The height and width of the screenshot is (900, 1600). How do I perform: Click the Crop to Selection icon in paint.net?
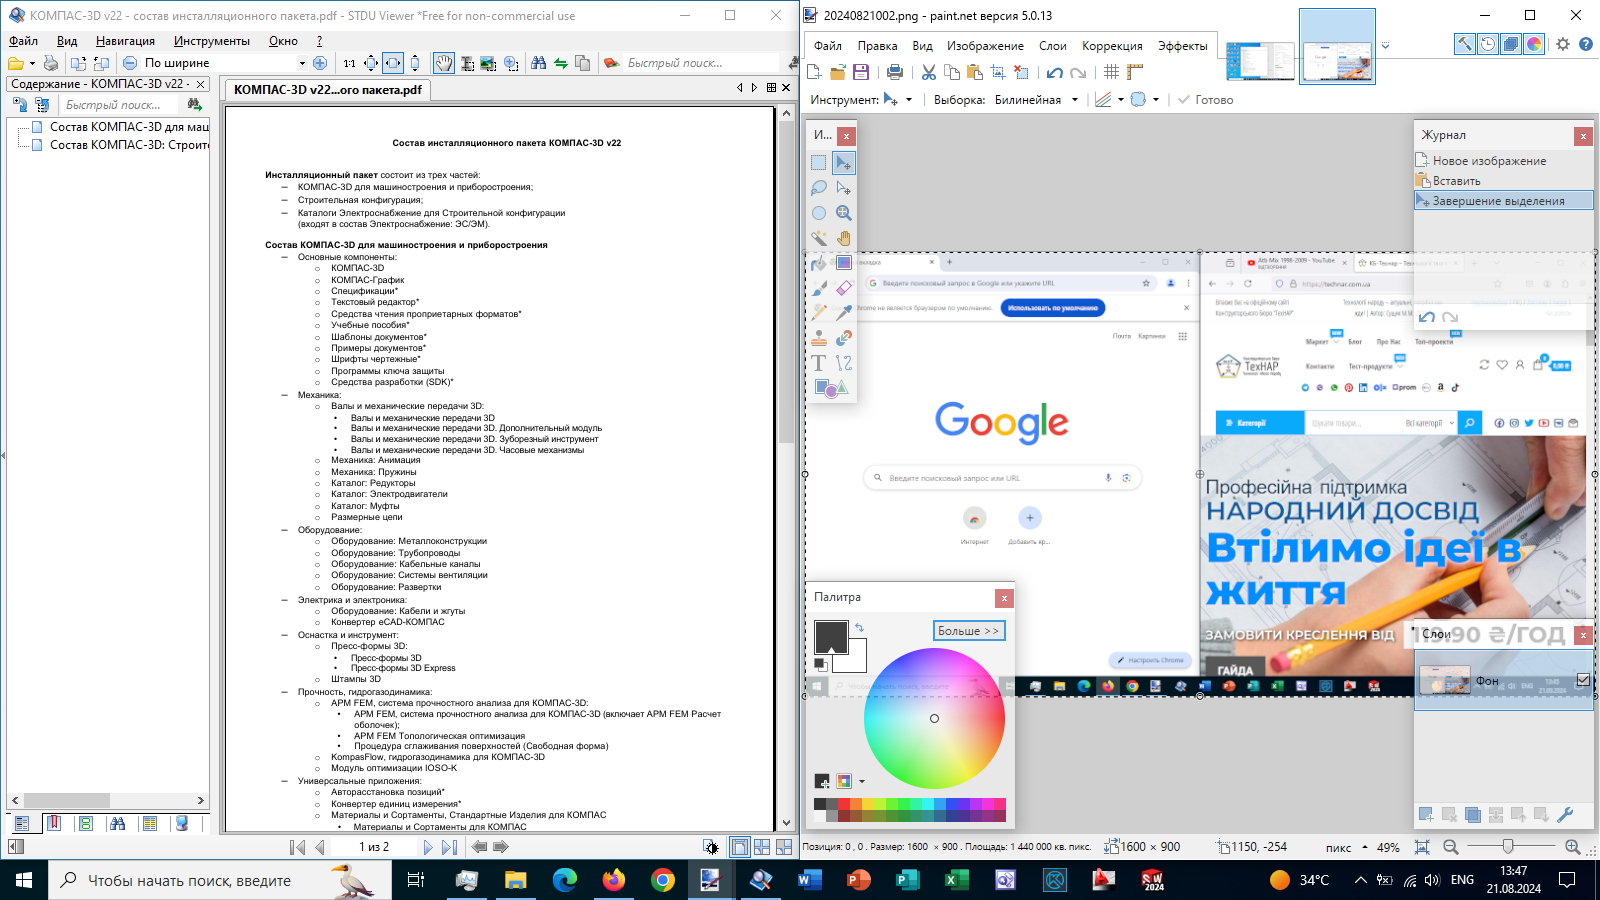(x=998, y=72)
